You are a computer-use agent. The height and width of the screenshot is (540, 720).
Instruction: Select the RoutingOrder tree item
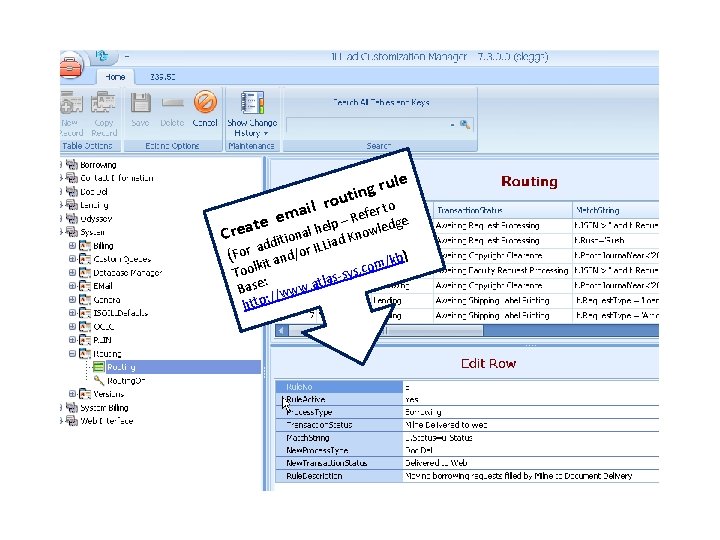tap(126, 381)
